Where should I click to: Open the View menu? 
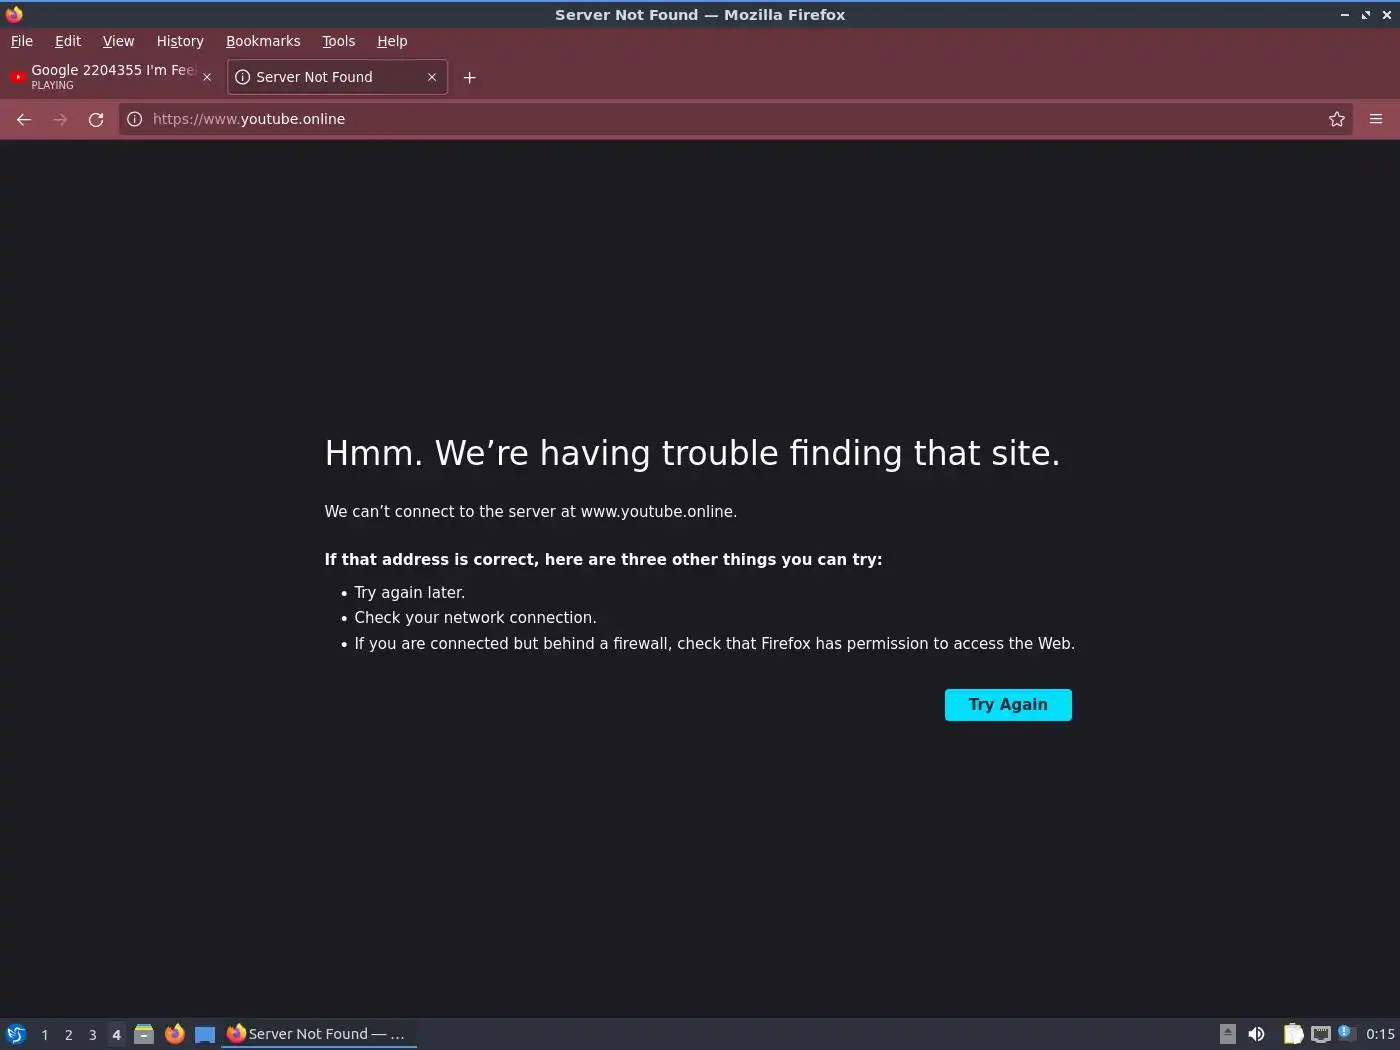118,41
